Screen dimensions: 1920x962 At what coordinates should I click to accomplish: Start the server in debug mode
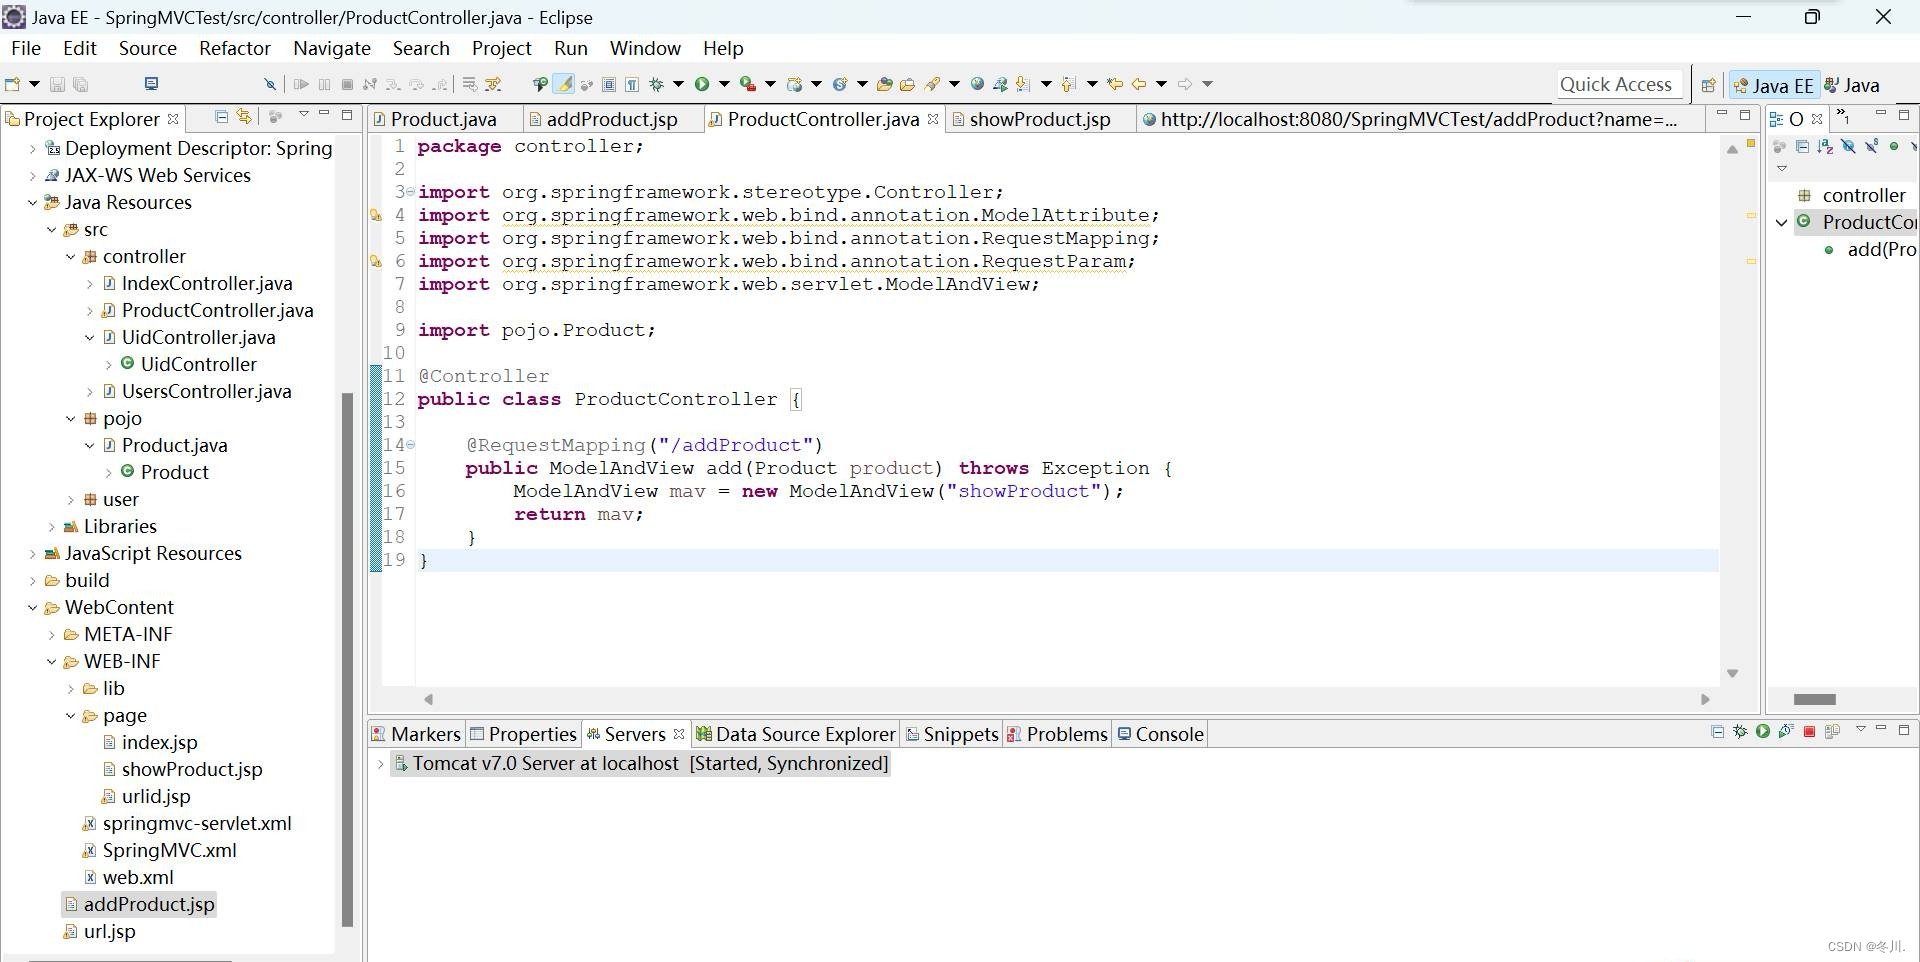[1740, 731]
